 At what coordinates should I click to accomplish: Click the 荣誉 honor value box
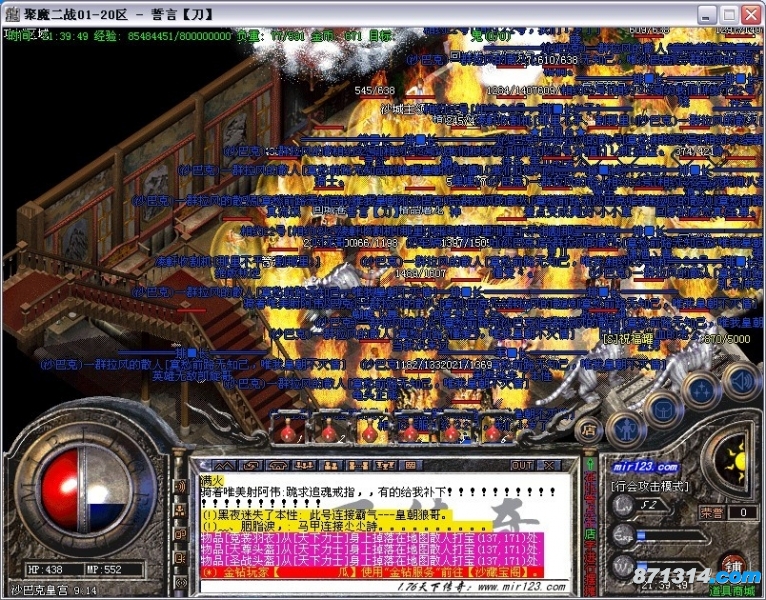pyautogui.click(x=743, y=513)
